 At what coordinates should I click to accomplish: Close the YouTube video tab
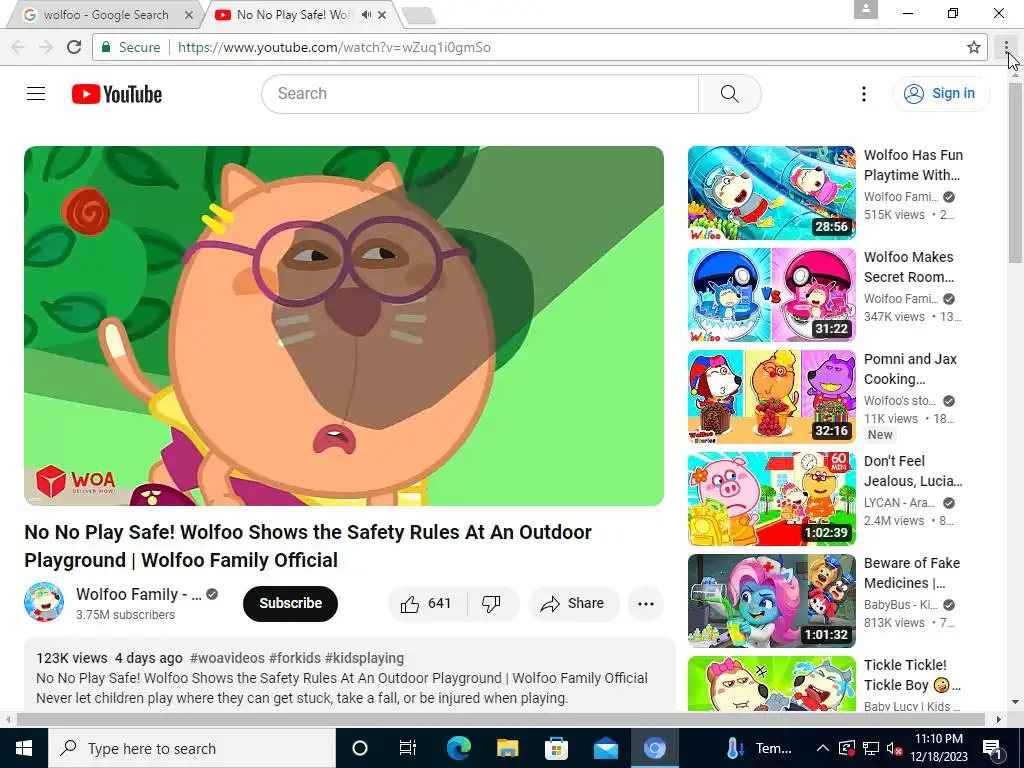tap(382, 14)
